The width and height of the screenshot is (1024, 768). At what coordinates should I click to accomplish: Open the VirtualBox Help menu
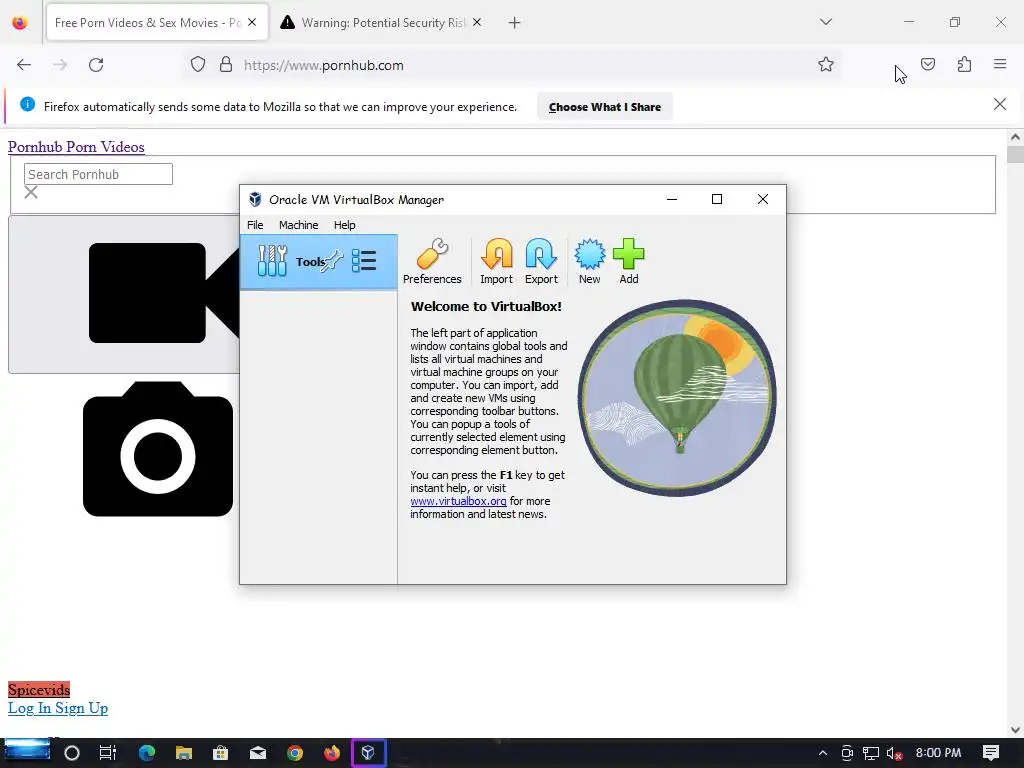click(344, 225)
